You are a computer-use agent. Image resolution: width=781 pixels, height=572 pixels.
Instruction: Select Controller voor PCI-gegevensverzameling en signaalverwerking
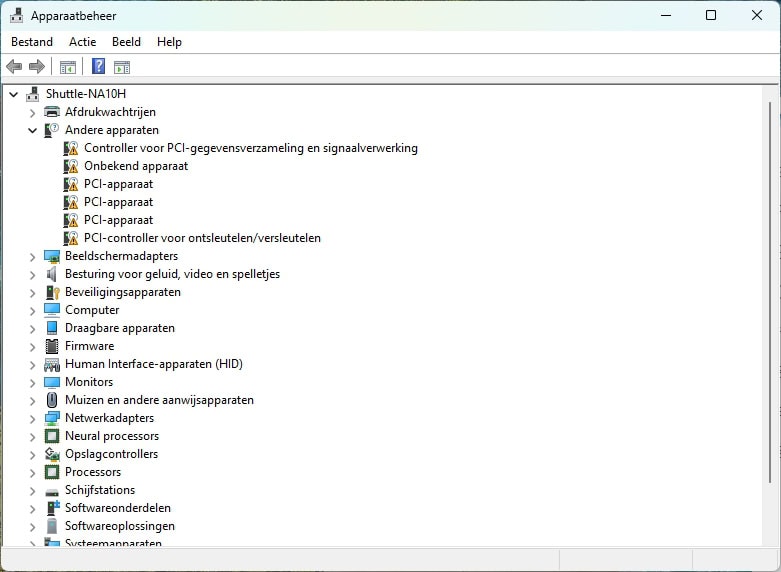(x=250, y=148)
